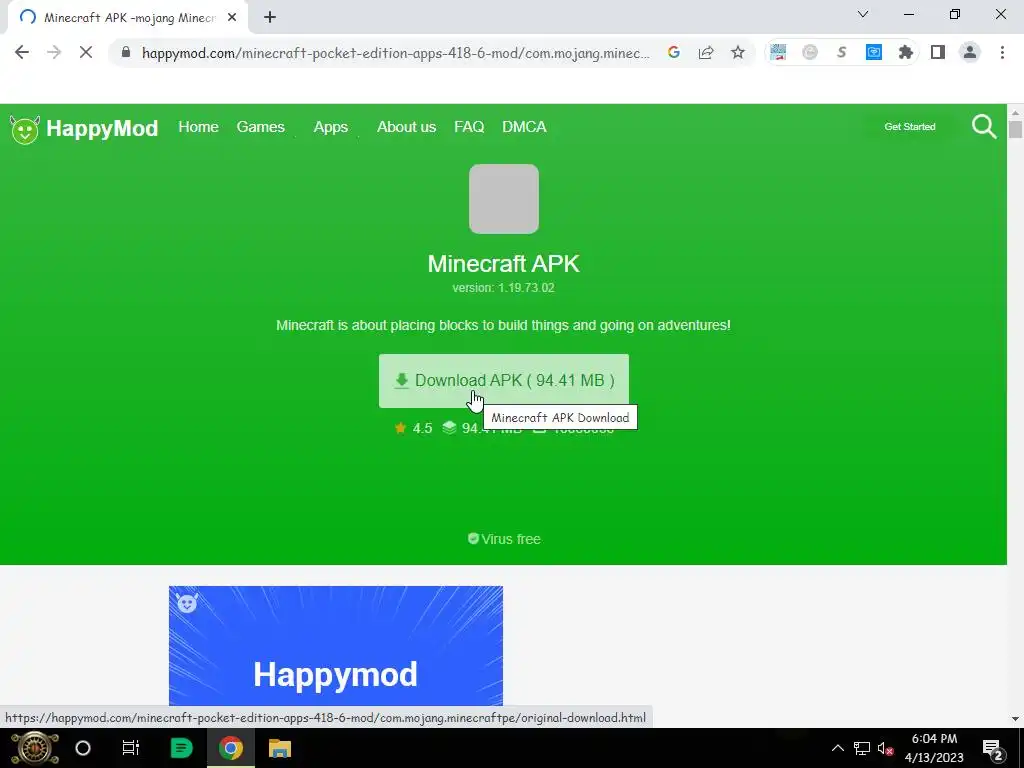Click the Minecraft APK app icon placeholder
The height and width of the screenshot is (768, 1024).
[x=504, y=199]
